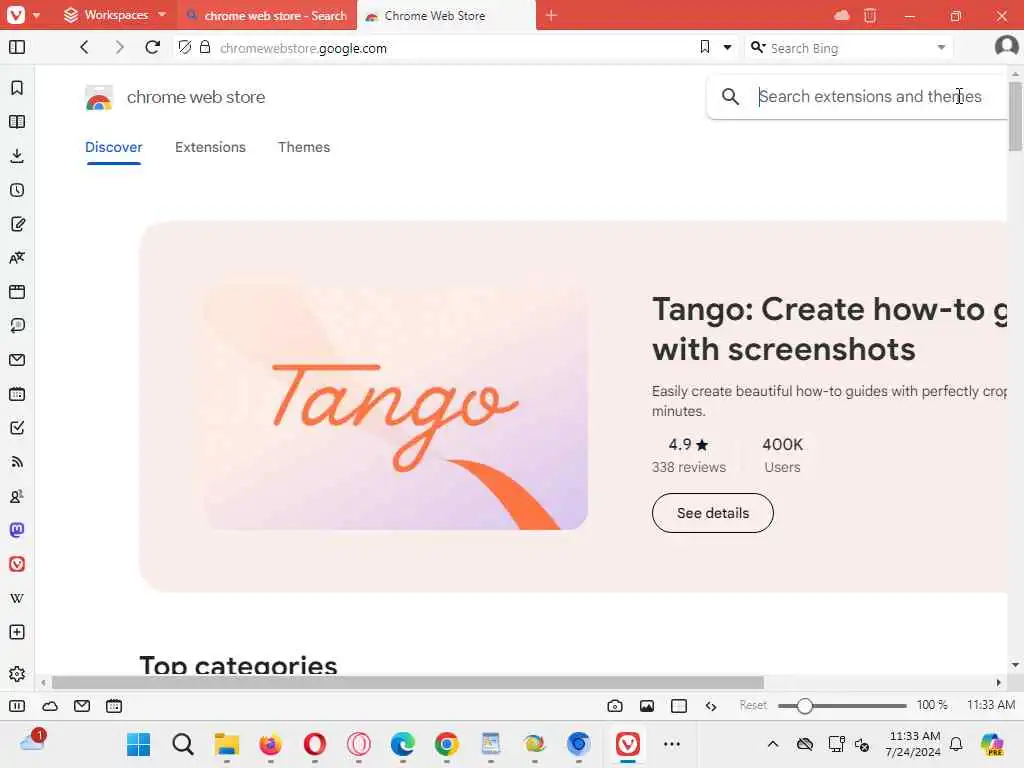Click the 4.9 star rating text

tap(688, 445)
